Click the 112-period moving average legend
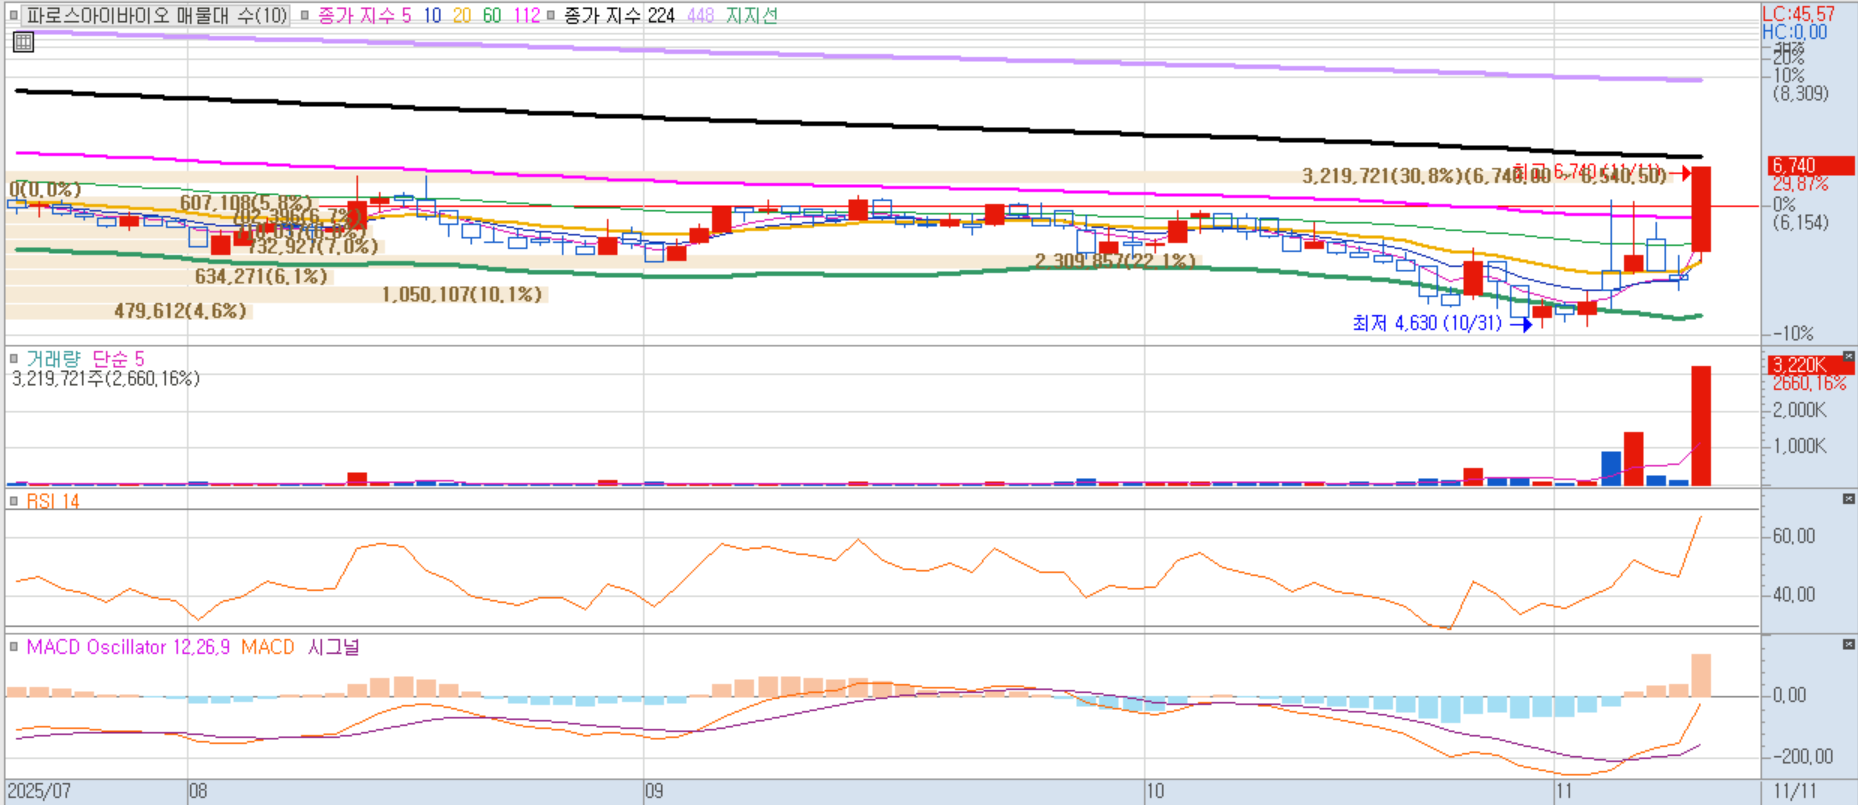The image size is (1858, 805). pos(526,16)
